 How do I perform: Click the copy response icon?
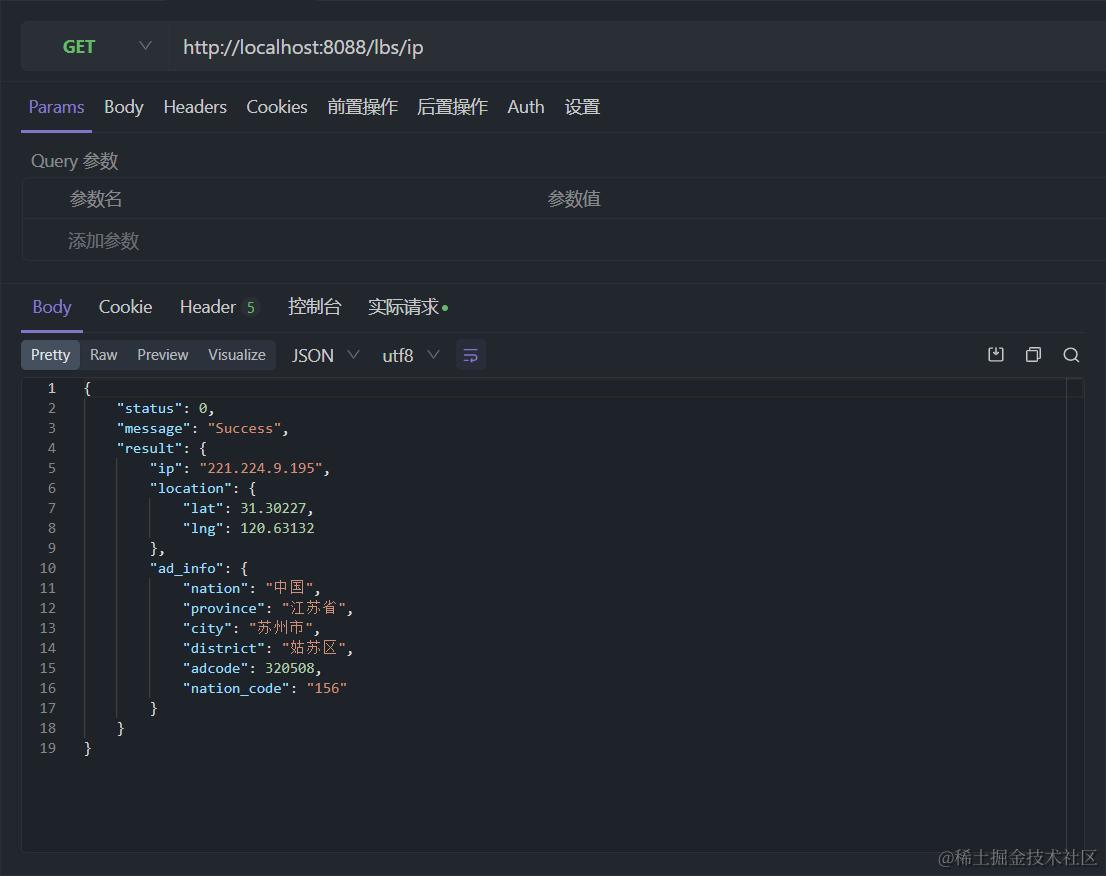pos(1033,355)
